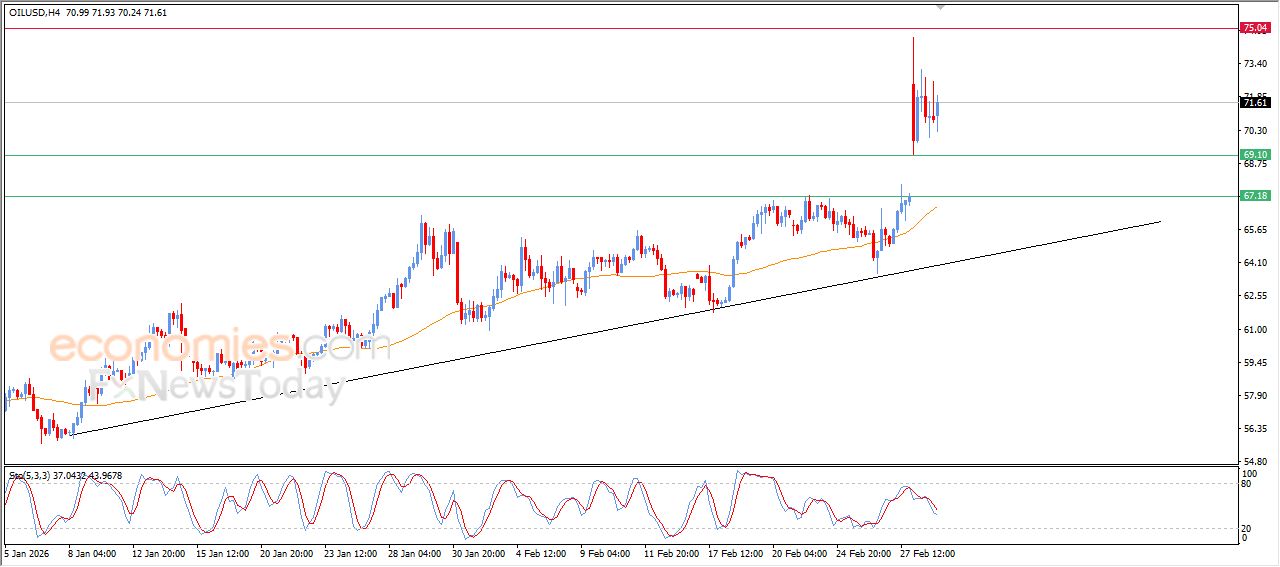Screen dimensions: 1280x567
Task: Click the gray chart shift triangle marker
Action: pyautogui.click(x=940, y=7)
